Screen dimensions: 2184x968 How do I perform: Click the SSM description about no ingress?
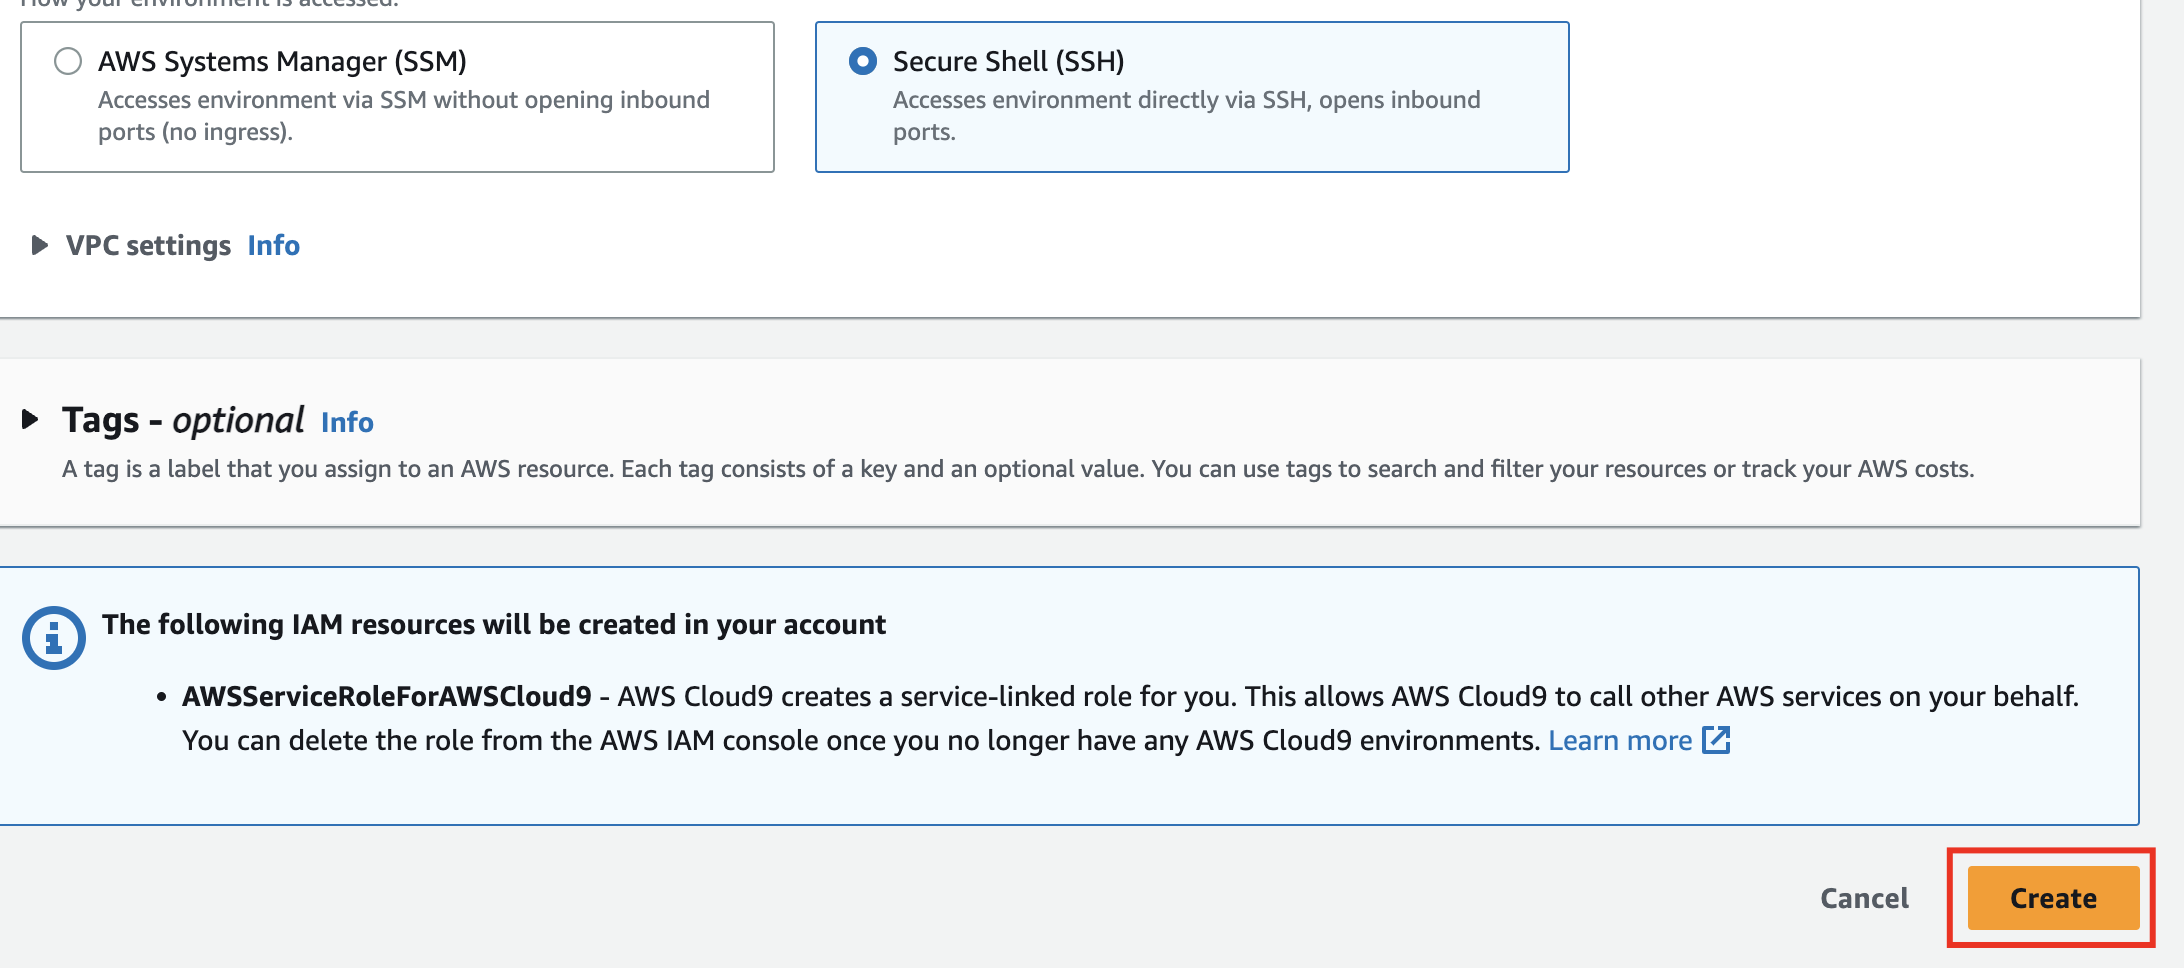[x=403, y=116]
